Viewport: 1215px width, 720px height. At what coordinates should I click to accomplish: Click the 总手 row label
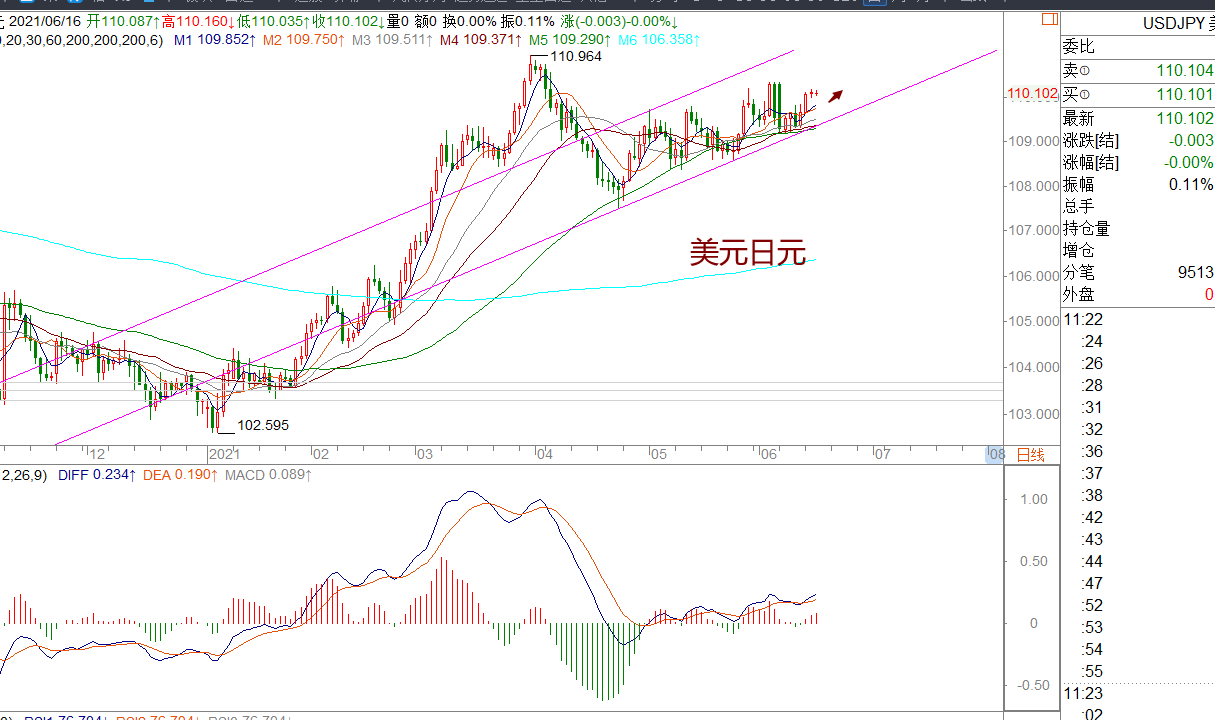coord(1078,206)
